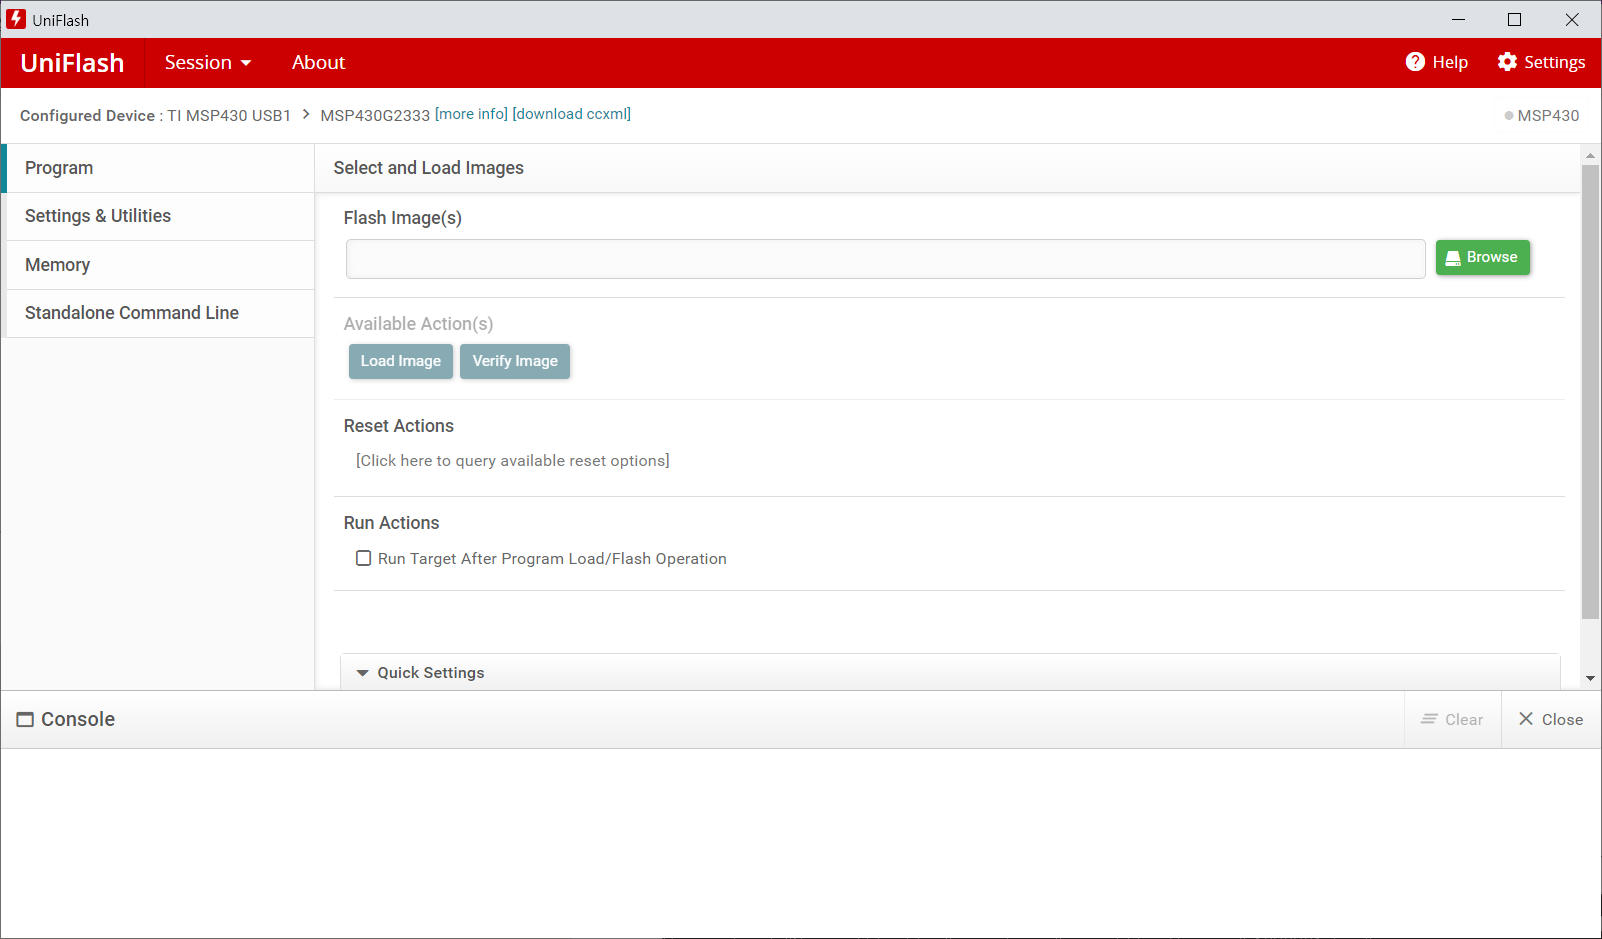The width and height of the screenshot is (1602, 939).
Task: Open the Session dropdown menu
Action: pos(208,62)
